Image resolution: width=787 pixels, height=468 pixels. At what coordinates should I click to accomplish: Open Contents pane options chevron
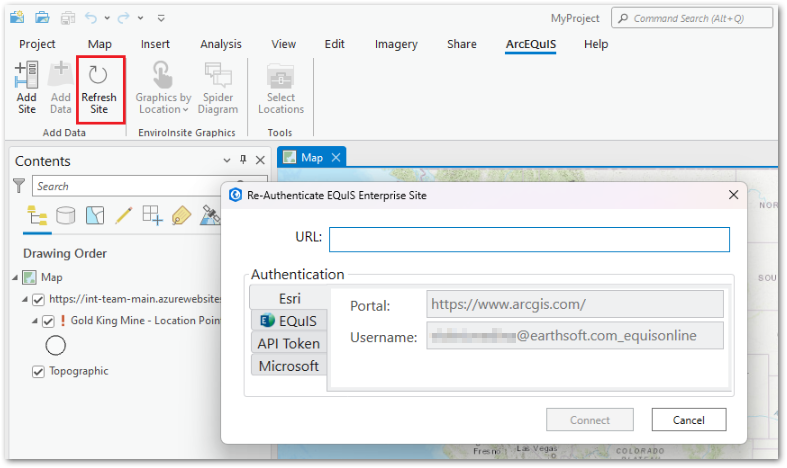click(227, 160)
